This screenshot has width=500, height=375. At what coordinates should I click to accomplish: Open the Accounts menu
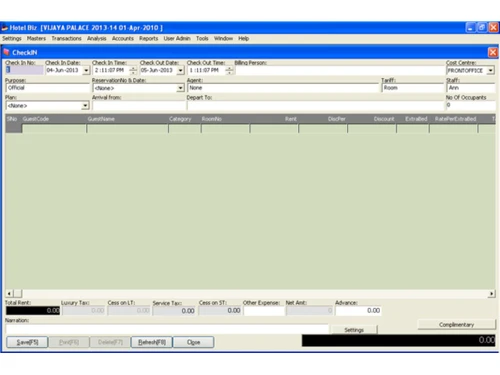coord(123,38)
